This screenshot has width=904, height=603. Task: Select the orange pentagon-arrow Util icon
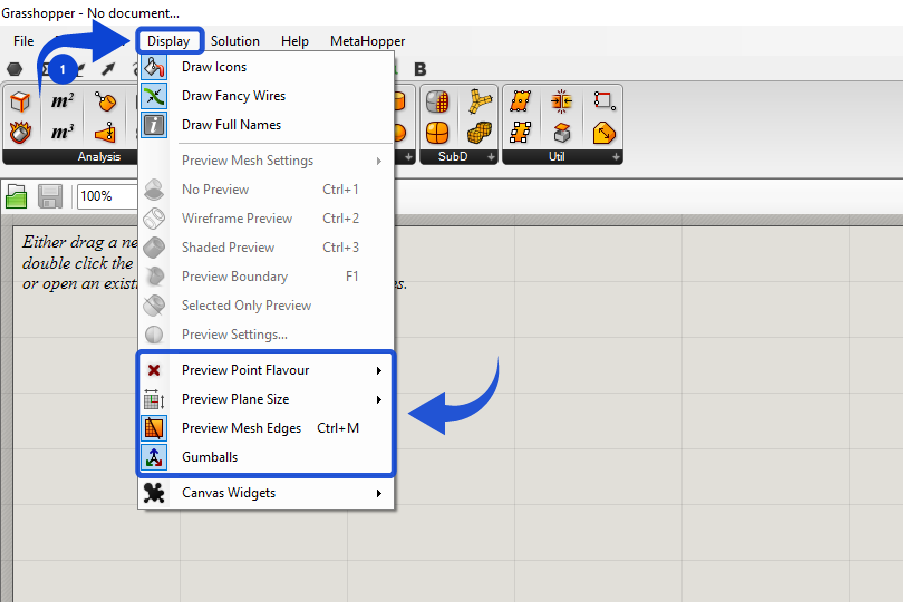(x=604, y=133)
